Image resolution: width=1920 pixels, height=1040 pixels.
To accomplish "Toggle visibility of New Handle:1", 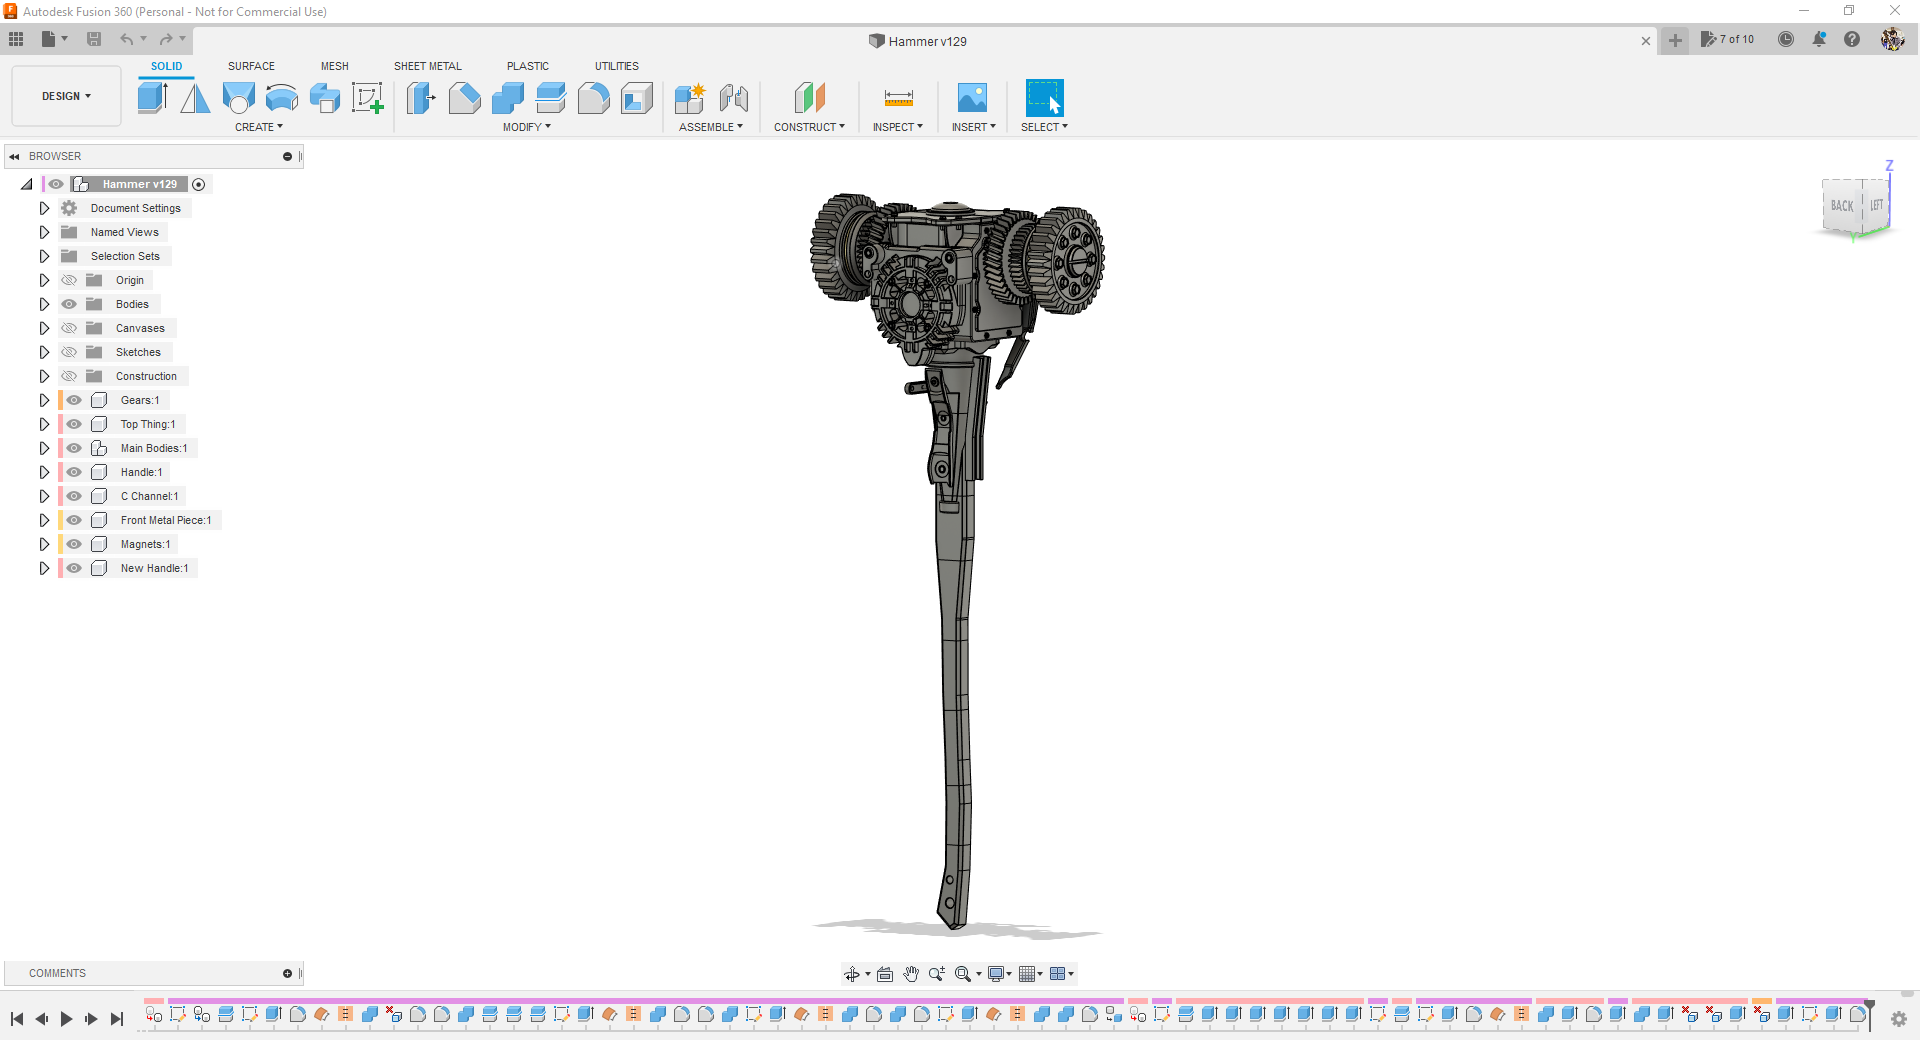I will pyautogui.click(x=74, y=568).
